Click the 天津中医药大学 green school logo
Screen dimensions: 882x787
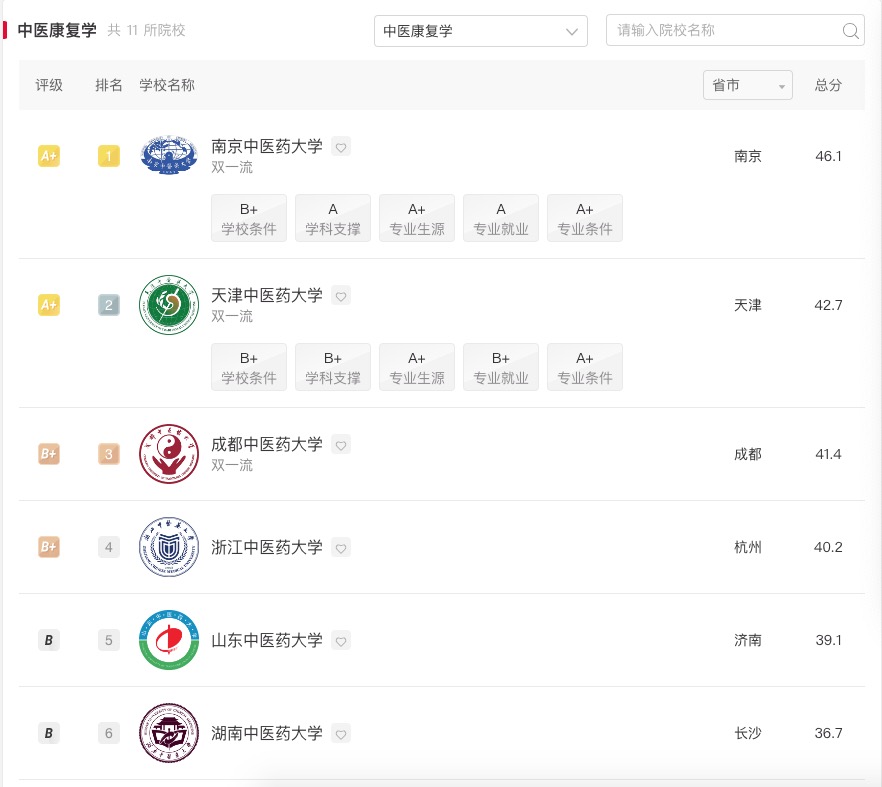[168, 304]
